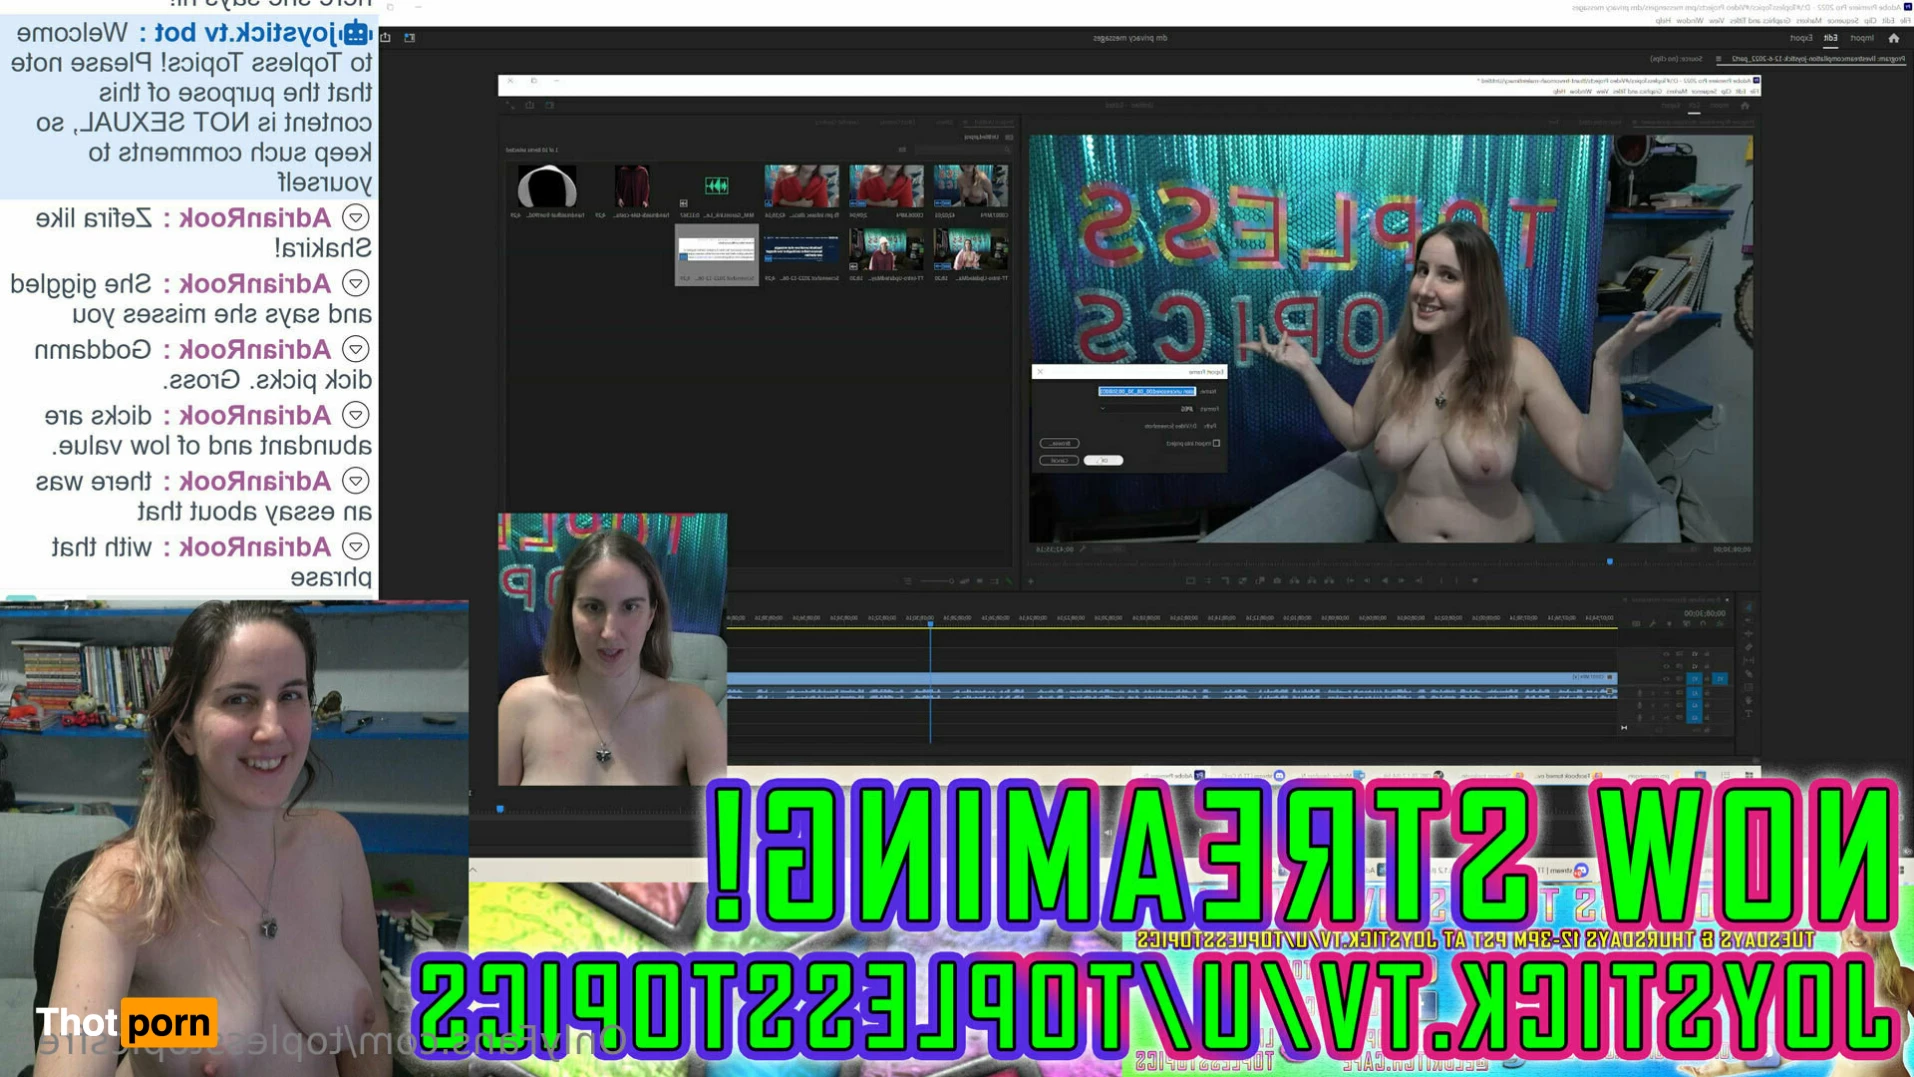Image resolution: width=1914 pixels, height=1077 pixels.
Task: Click the Program monitor blue playhead marker
Action: tap(1610, 562)
